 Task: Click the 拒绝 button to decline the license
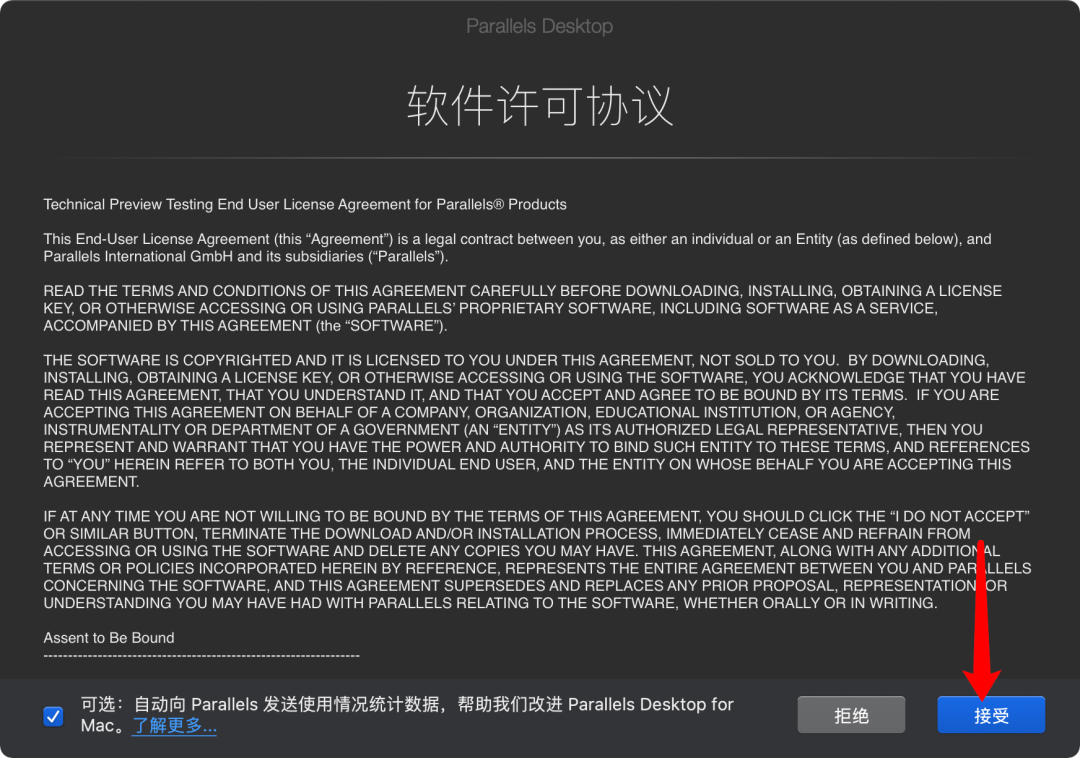851,714
